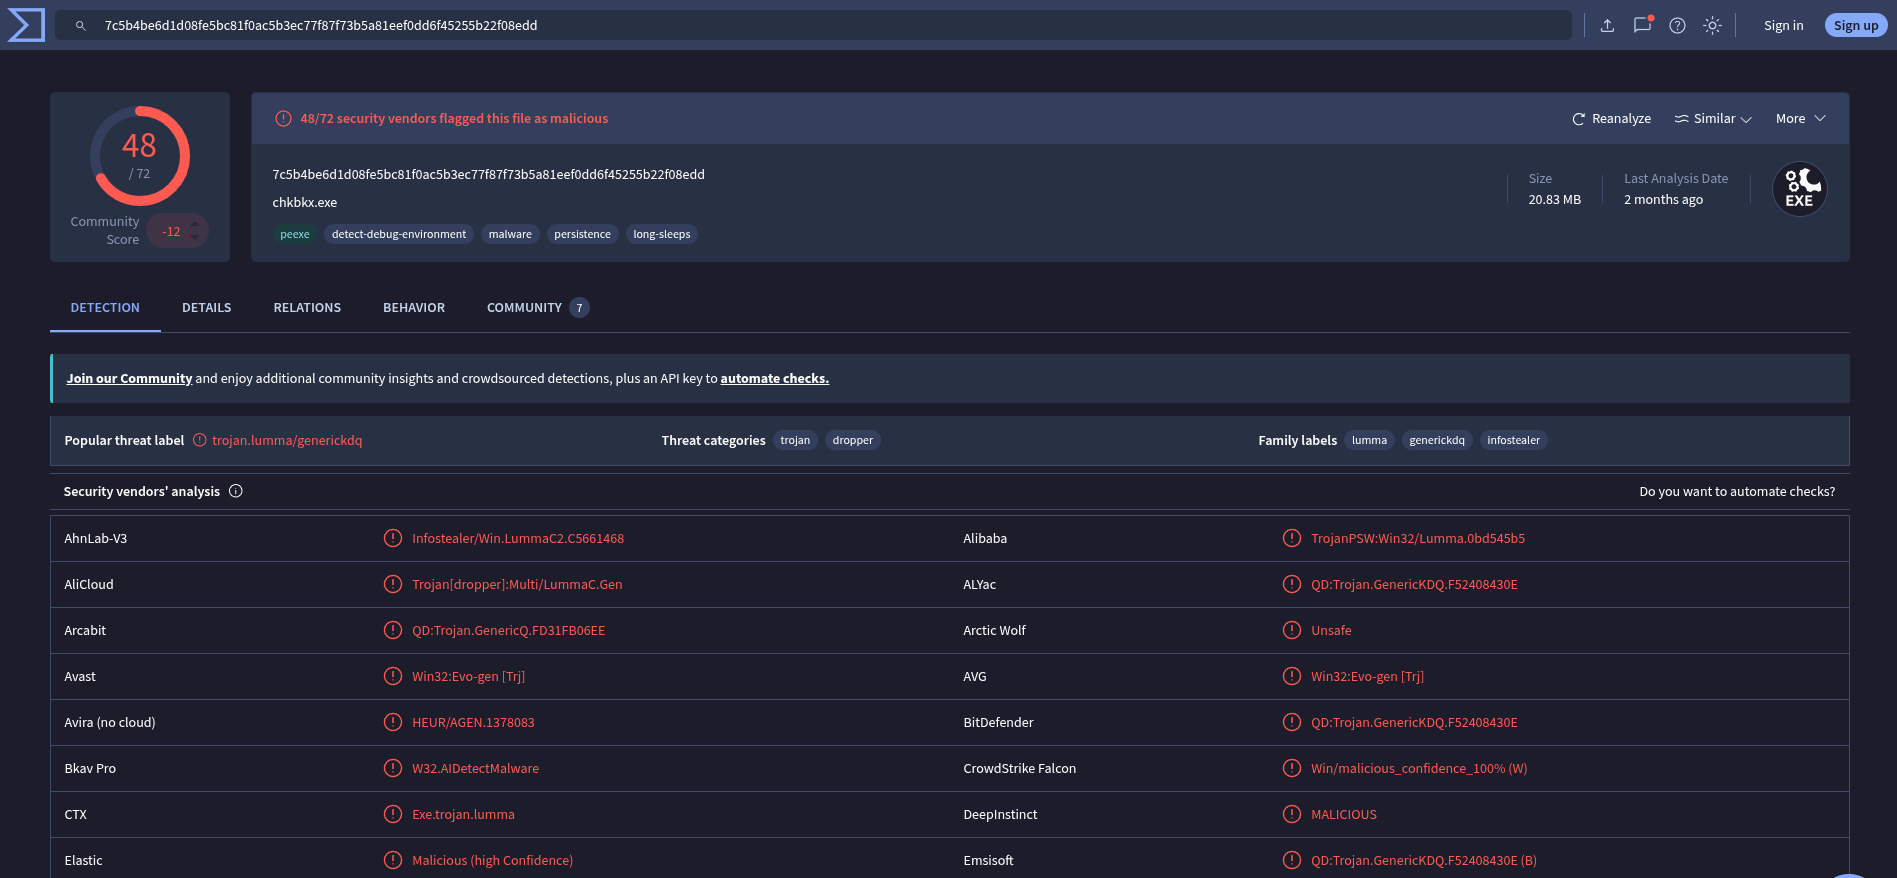Click the Sign up button

click(1856, 26)
